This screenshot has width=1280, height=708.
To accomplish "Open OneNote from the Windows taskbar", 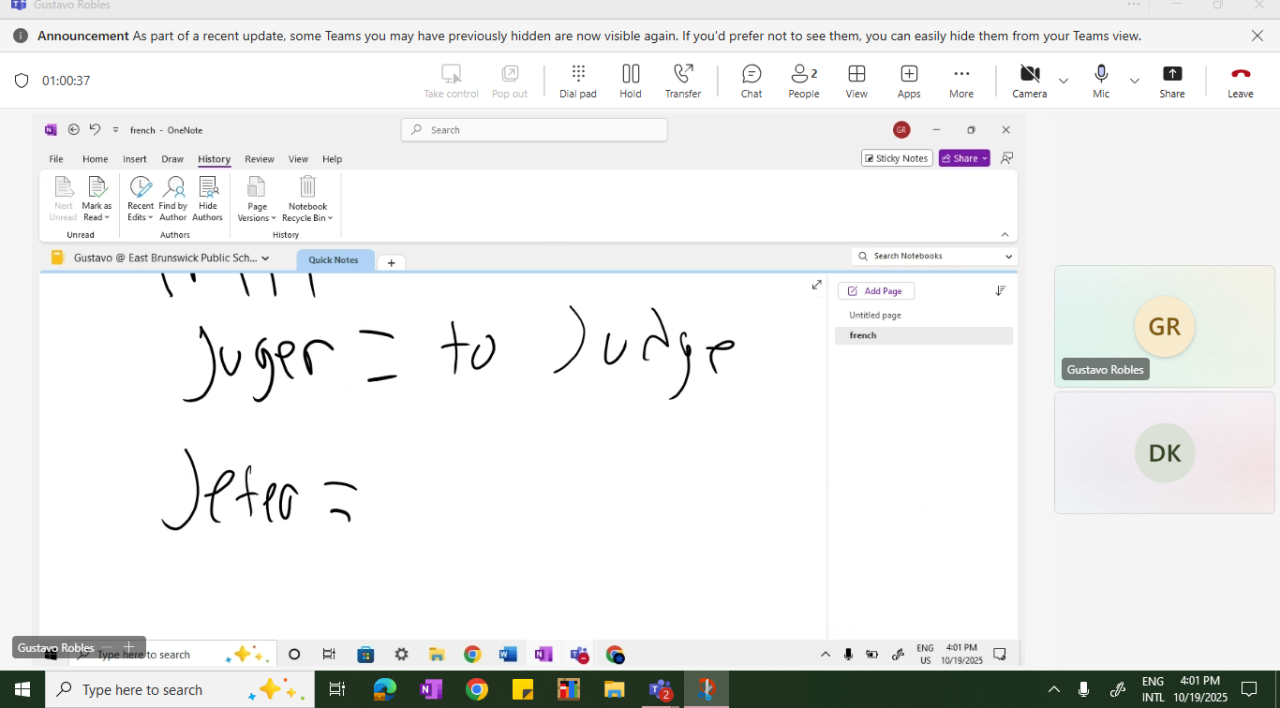I will pos(431,690).
